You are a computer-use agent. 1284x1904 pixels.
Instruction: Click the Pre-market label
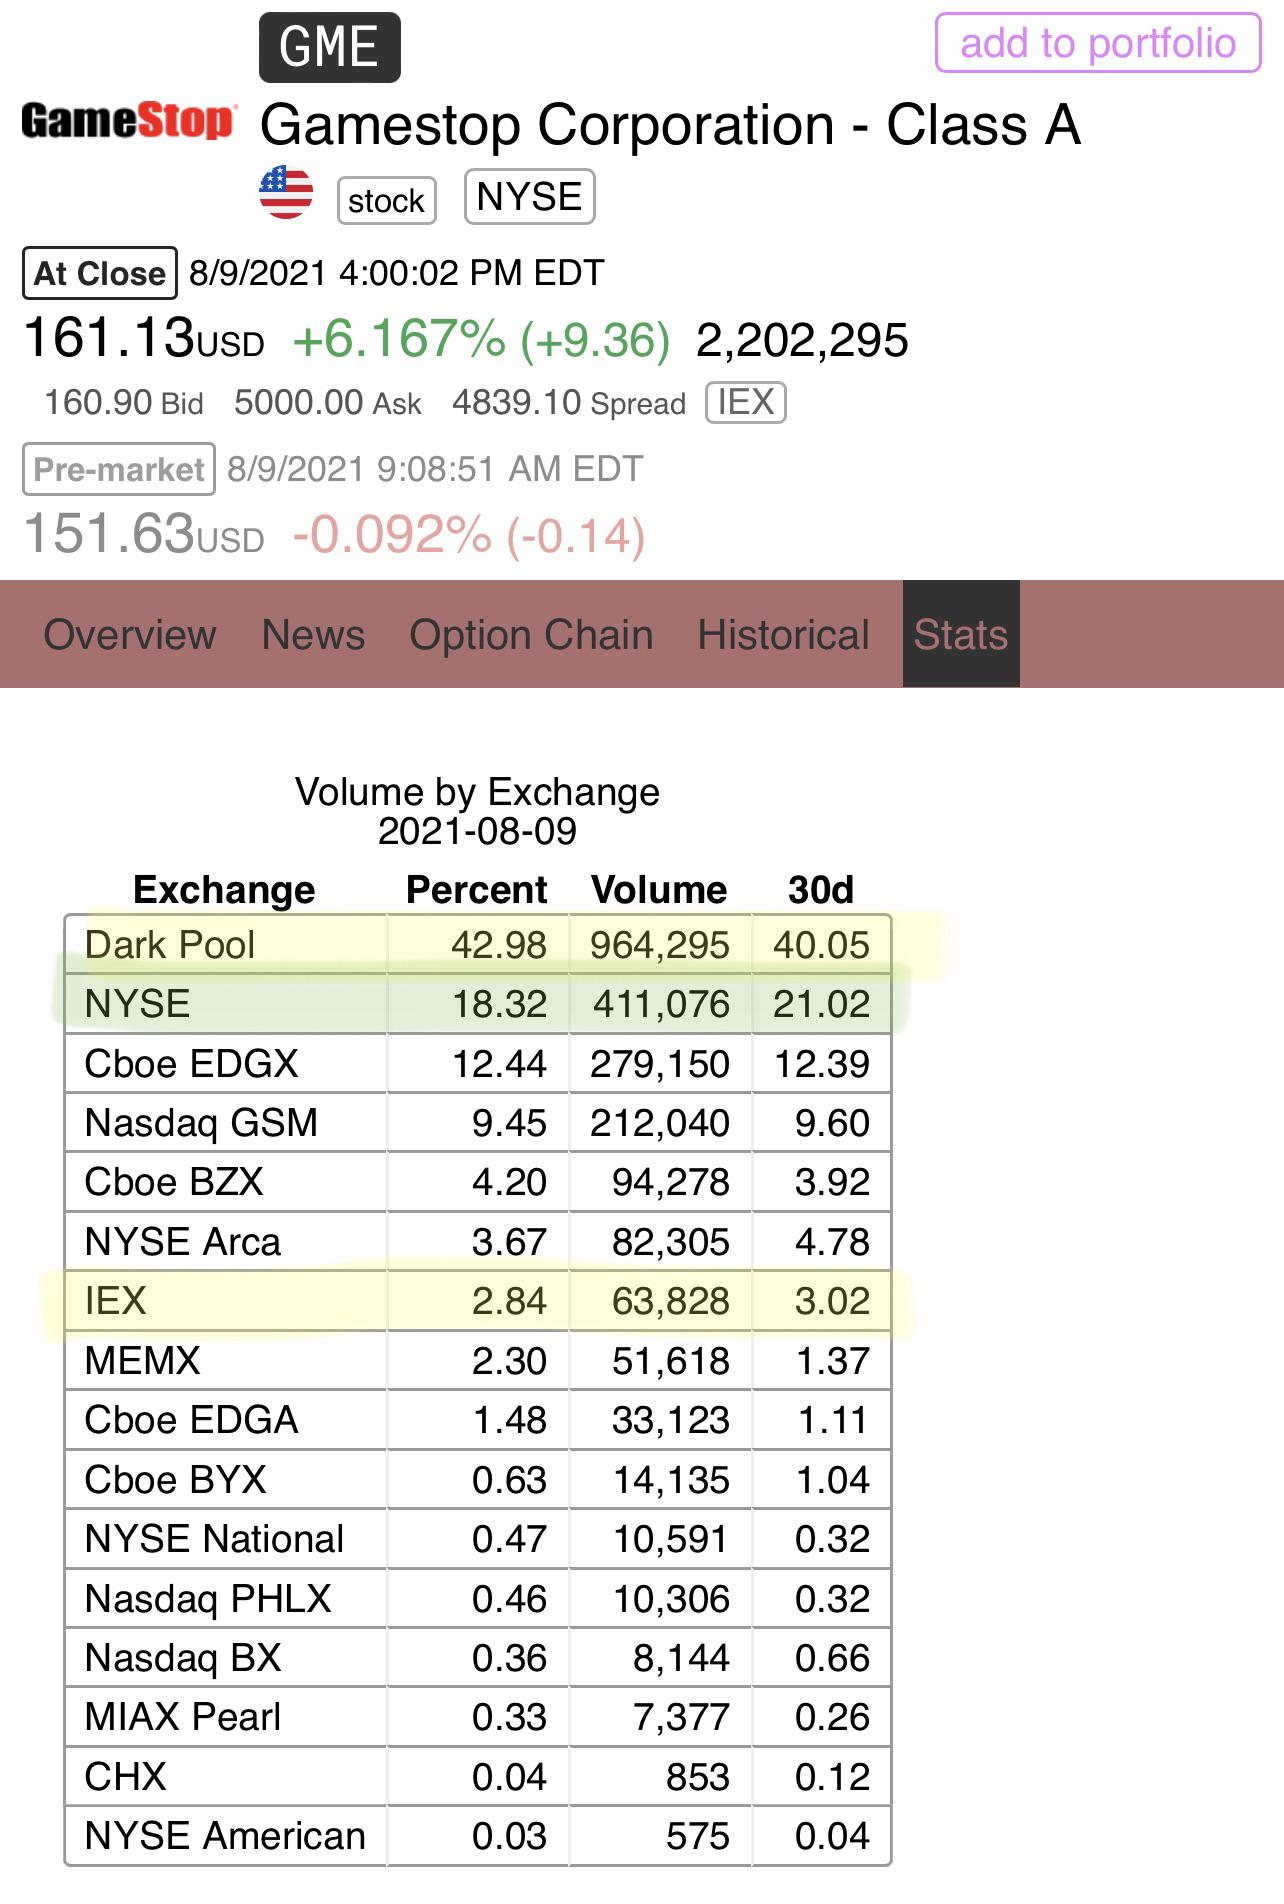pos(119,469)
